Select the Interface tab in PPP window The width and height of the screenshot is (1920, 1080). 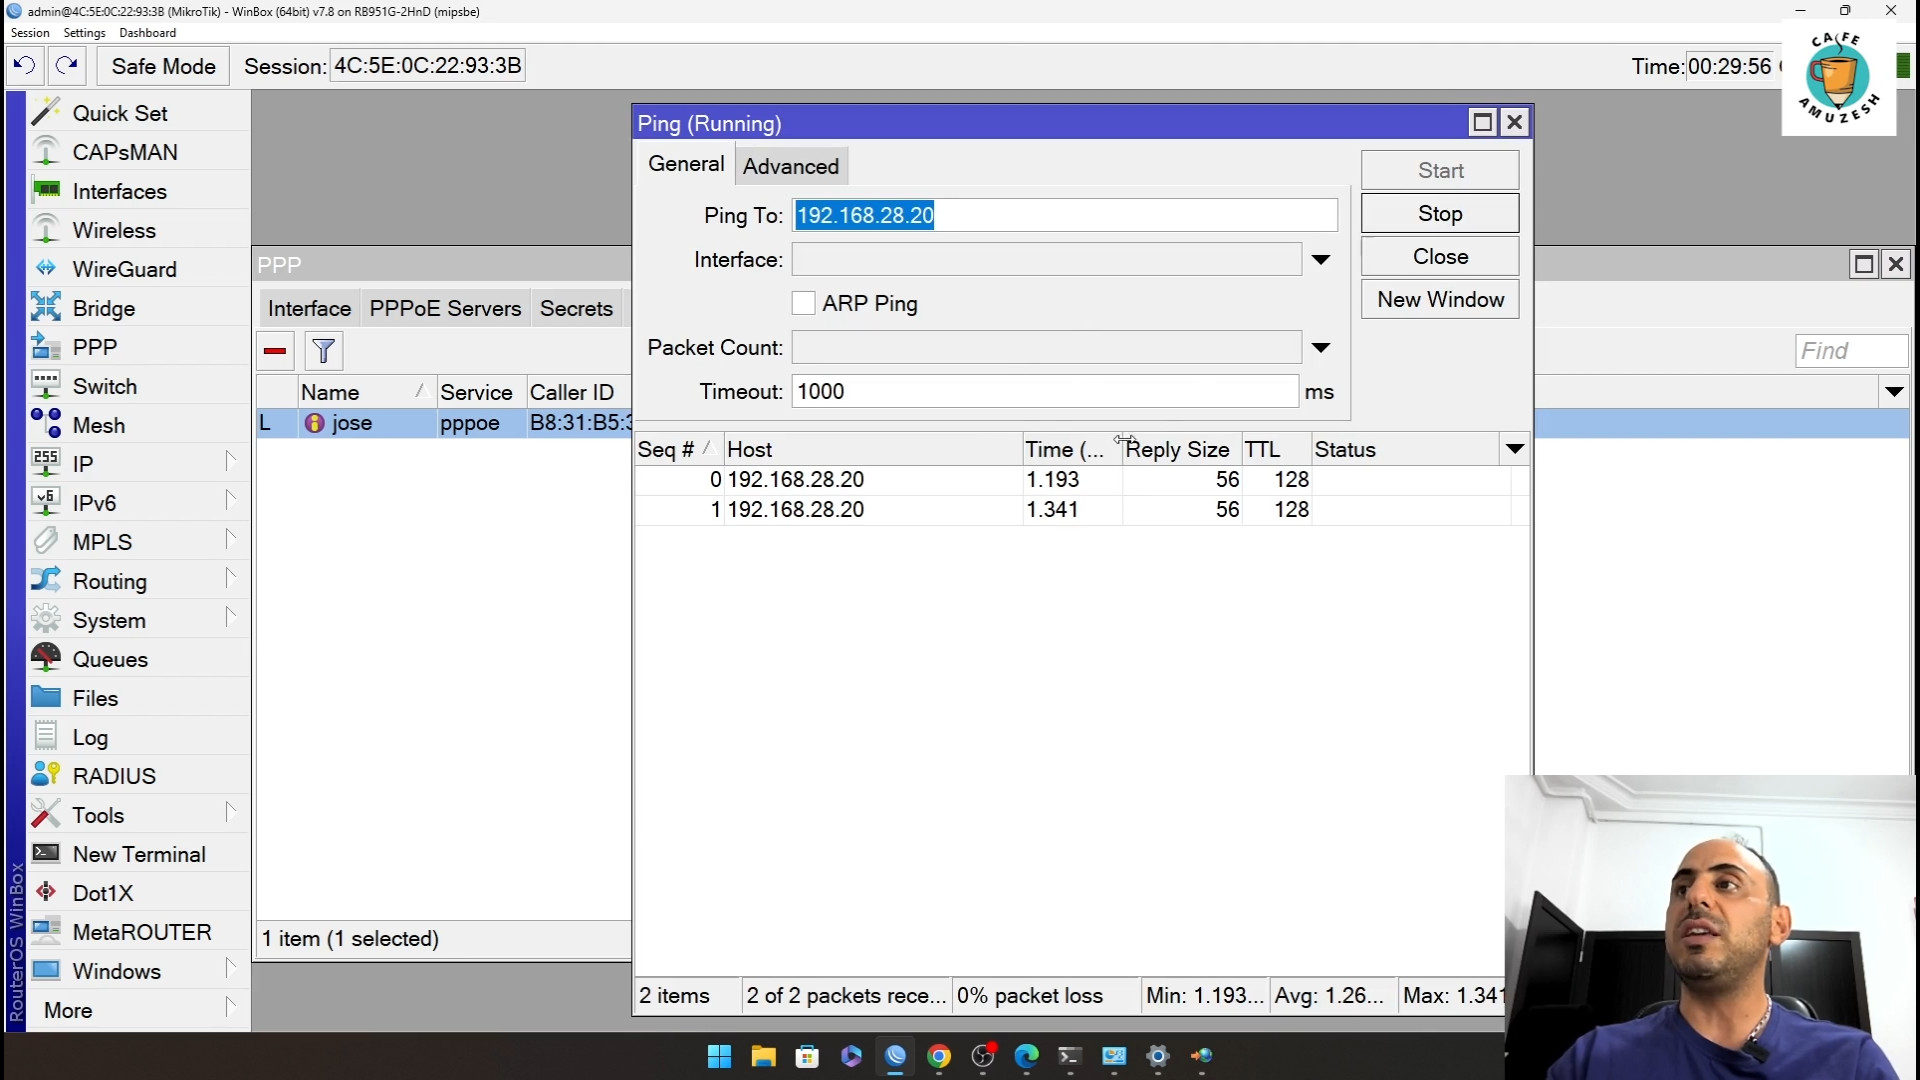click(309, 308)
